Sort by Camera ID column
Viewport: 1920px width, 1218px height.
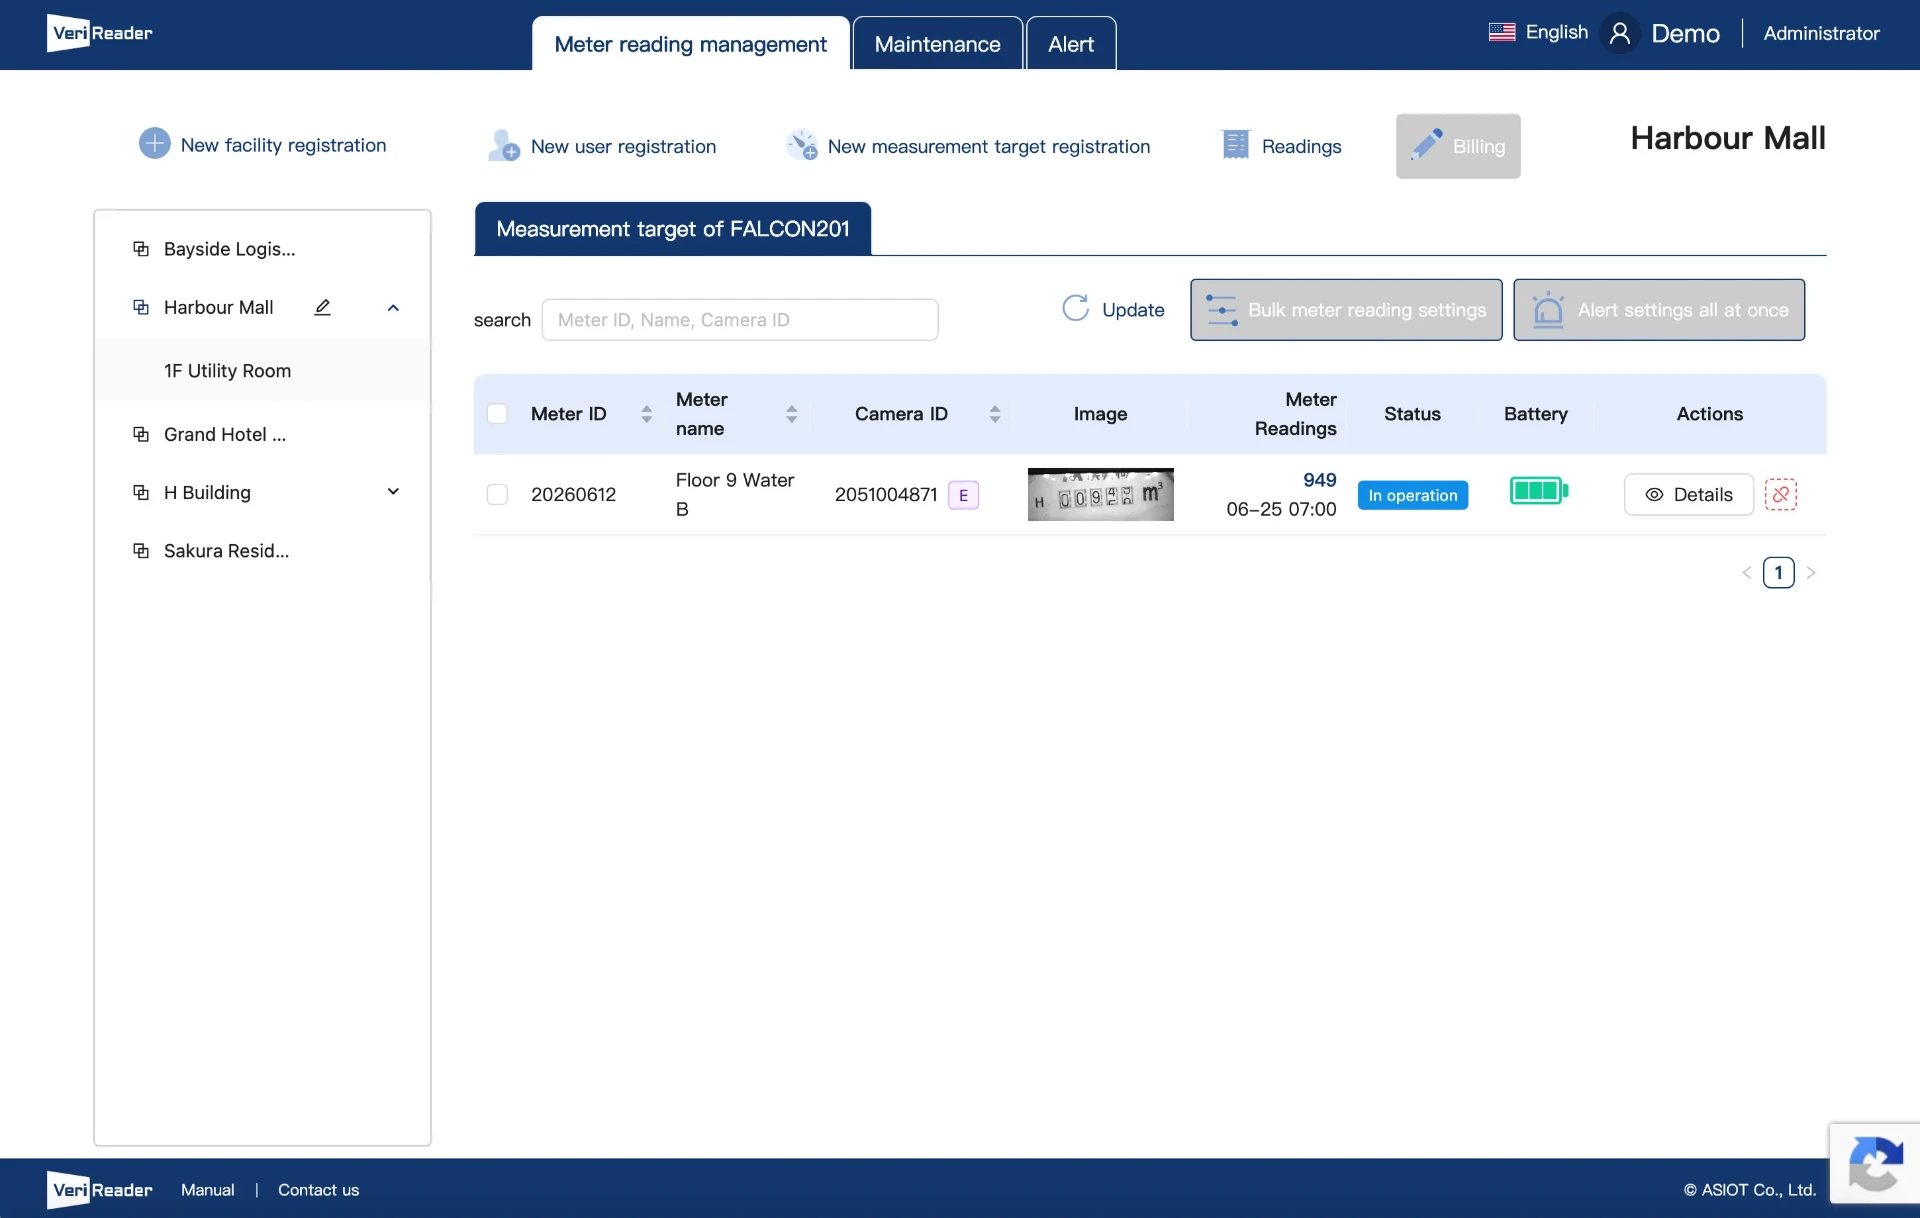coord(994,414)
